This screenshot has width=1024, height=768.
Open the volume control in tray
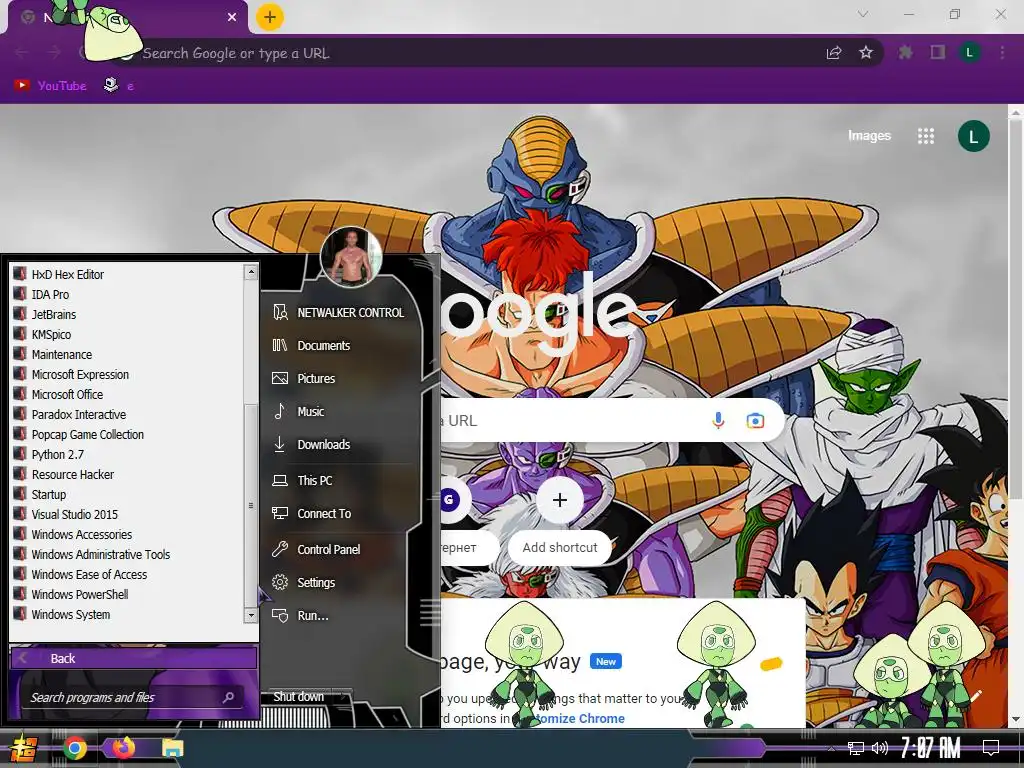[x=880, y=748]
